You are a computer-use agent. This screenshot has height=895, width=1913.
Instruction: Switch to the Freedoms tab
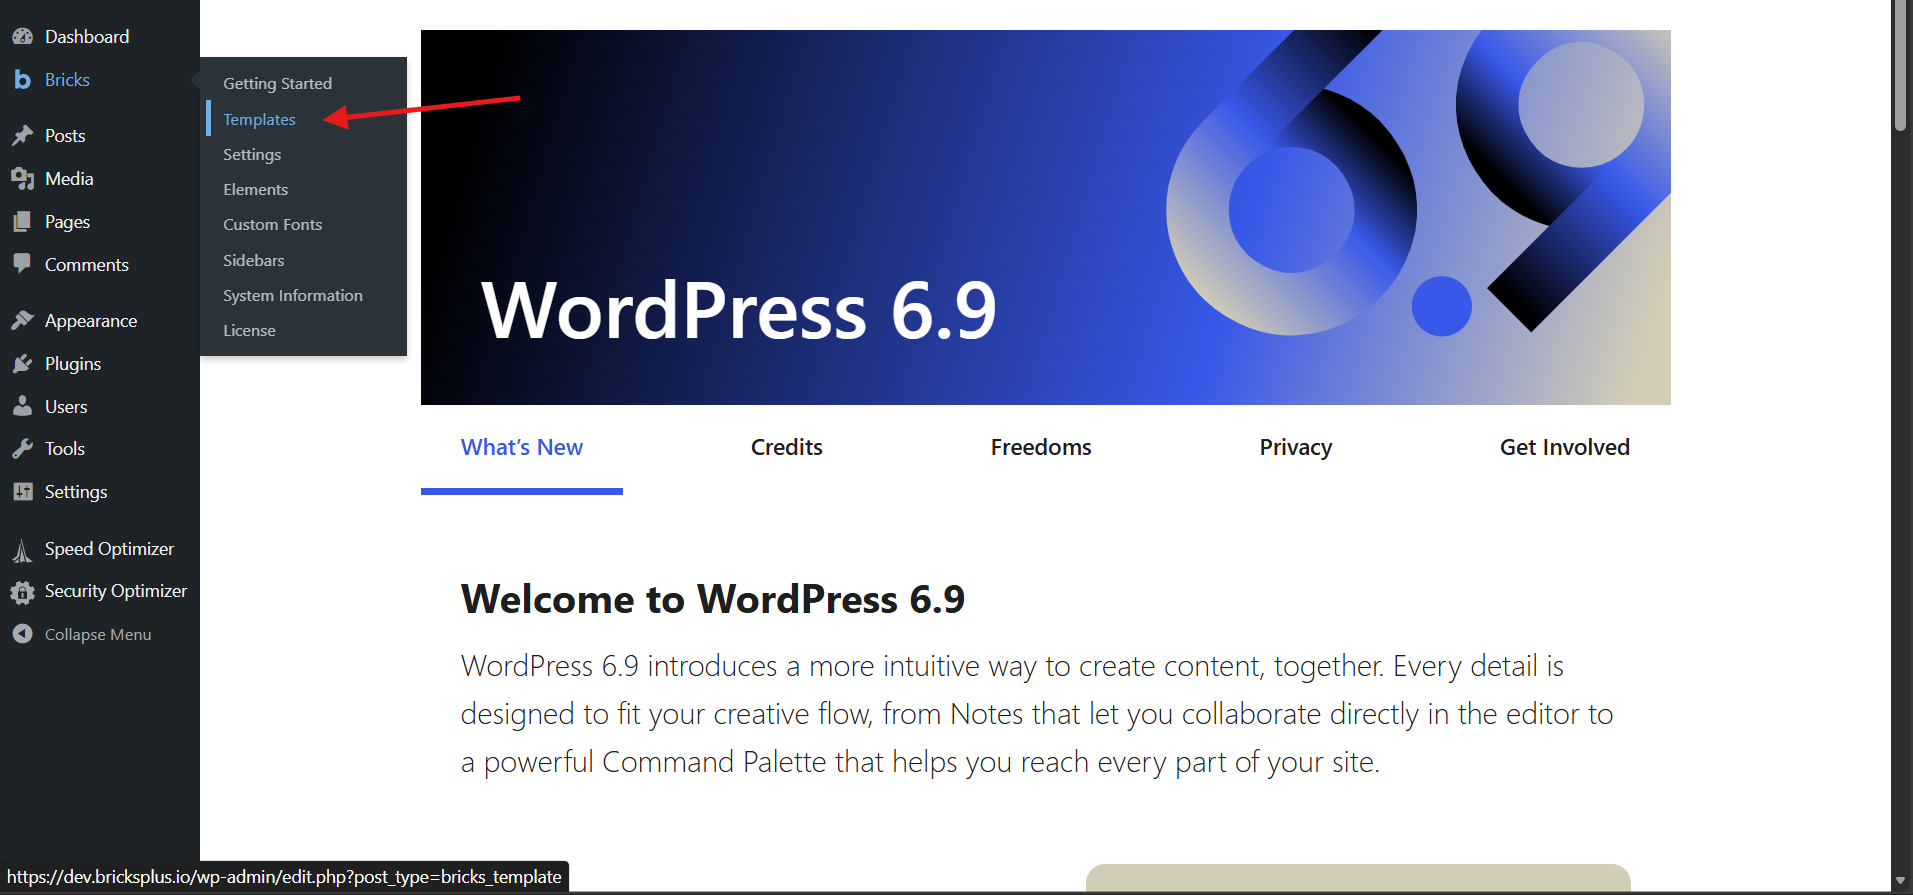coord(1041,448)
